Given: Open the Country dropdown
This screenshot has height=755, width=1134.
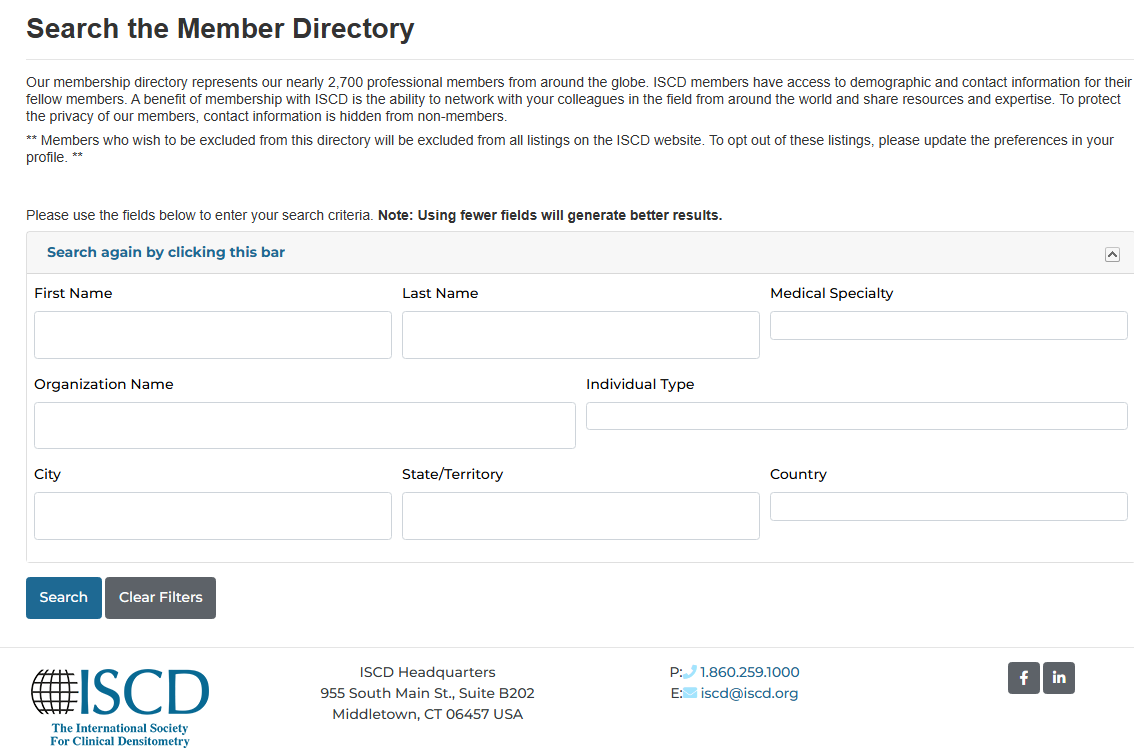Looking at the screenshot, I should pyautogui.click(x=948, y=506).
